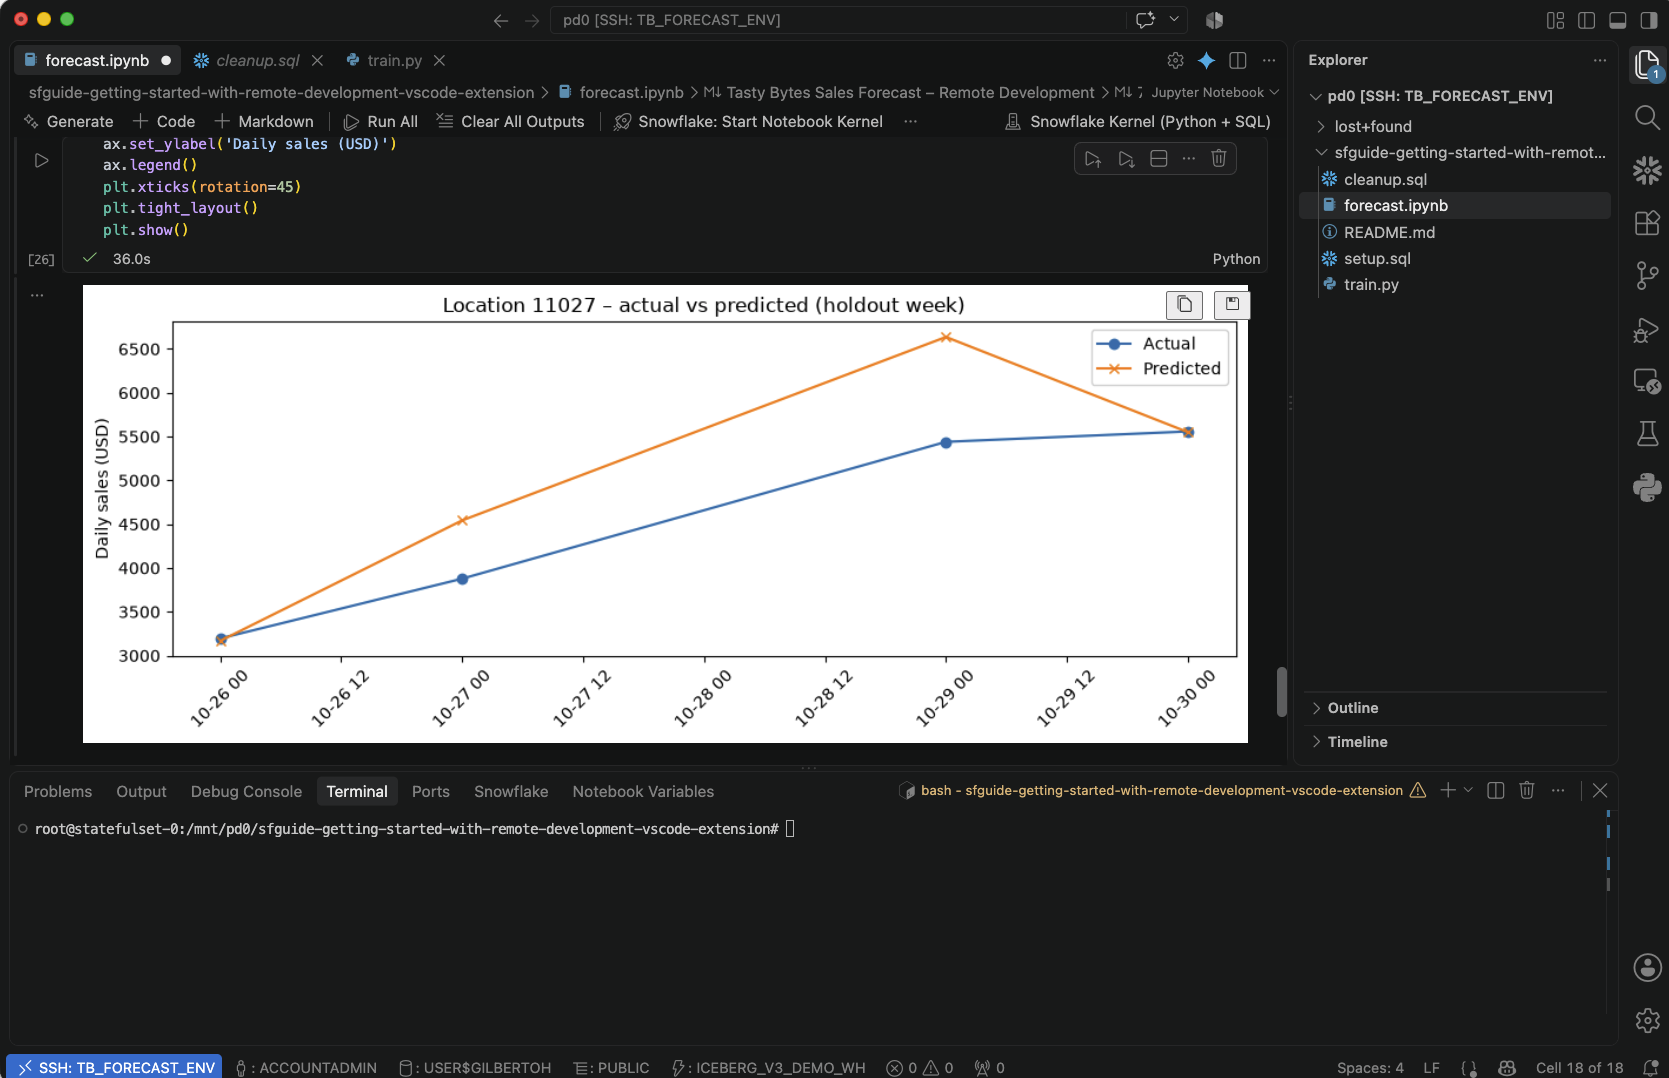Open the Remote Explorer icon
This screenshot has width=1669, height=1078.
point(1647,381)
